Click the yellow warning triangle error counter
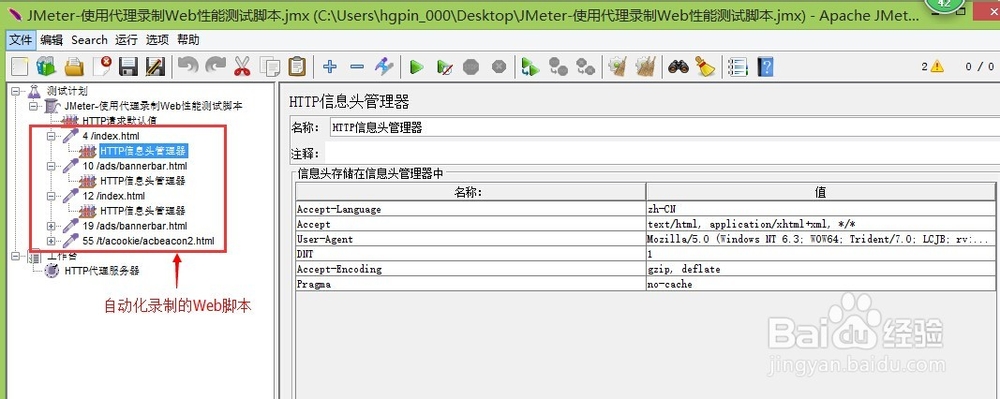1000x399 pixels. coord(937,66)
